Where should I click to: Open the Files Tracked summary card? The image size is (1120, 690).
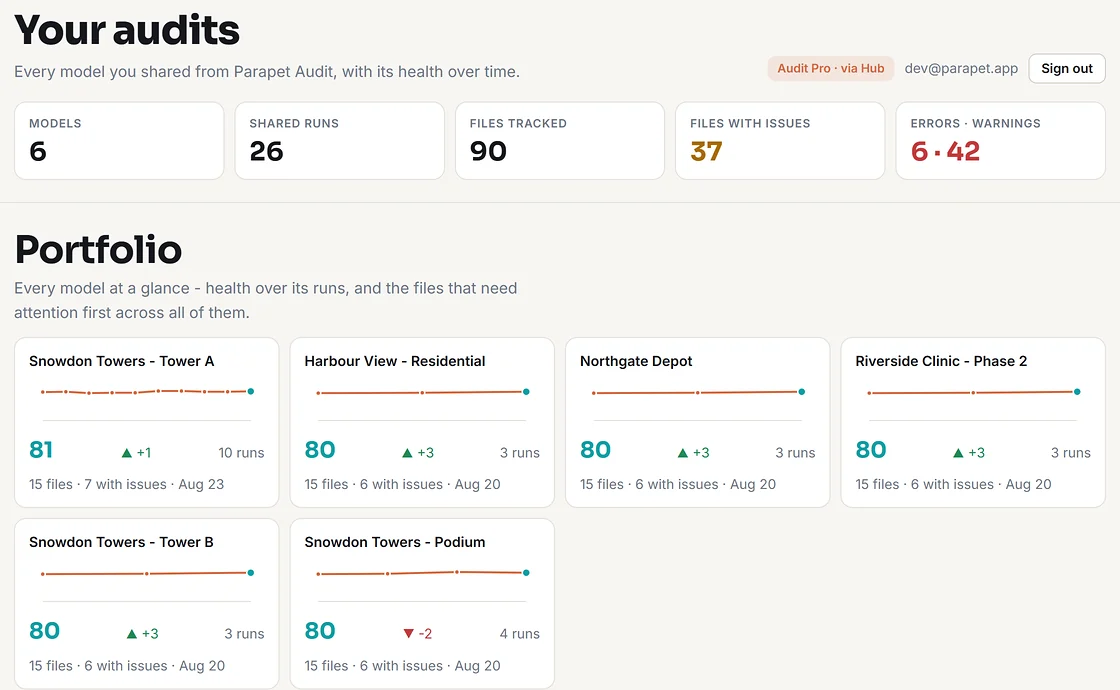(560, 141)
